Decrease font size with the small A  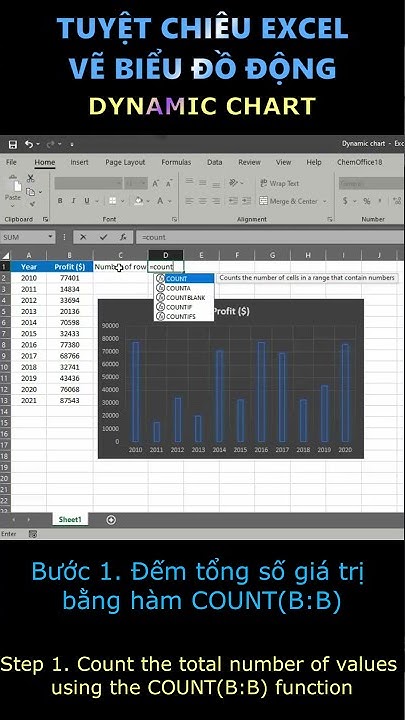click(169, 183)
